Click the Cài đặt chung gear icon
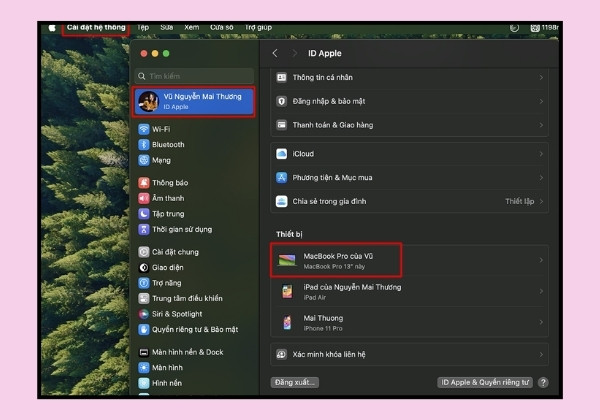Image resolution: width=600 pixels, height=420 pixels. [x=143, y=252]
